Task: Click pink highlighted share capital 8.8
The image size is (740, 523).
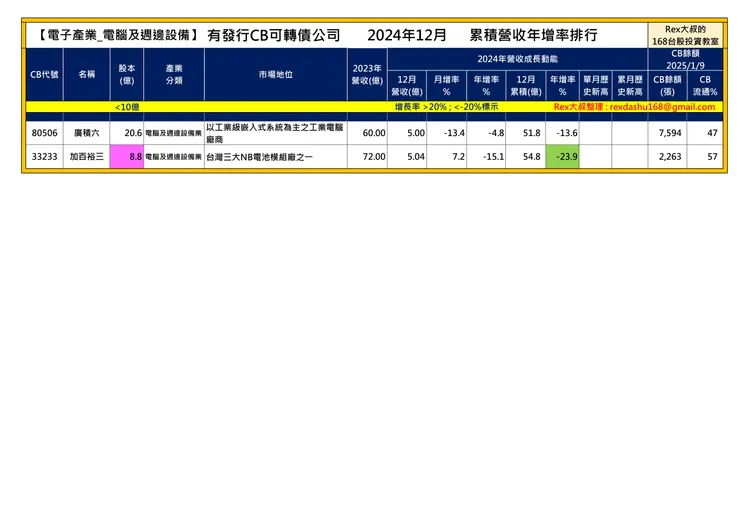Action: tap(126, 157)
